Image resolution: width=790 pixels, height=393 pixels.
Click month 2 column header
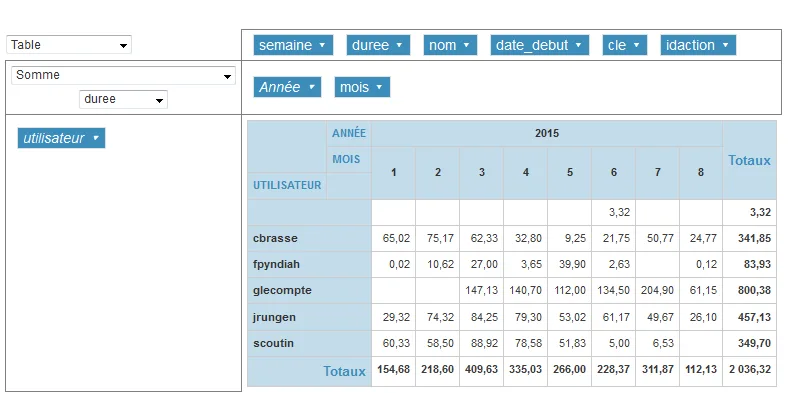pos(437,172)
